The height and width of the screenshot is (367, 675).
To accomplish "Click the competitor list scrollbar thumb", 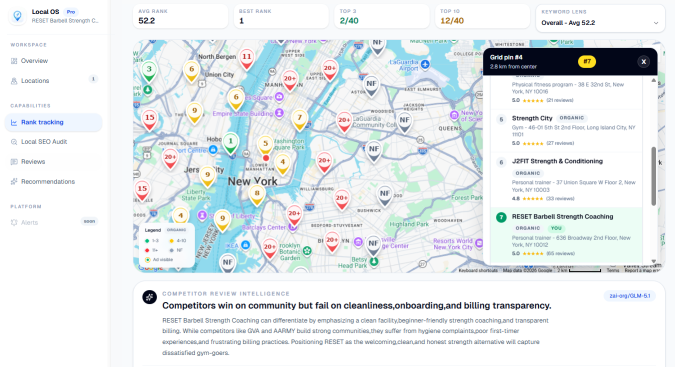I will pyautogui.click(x=653, y=176).
